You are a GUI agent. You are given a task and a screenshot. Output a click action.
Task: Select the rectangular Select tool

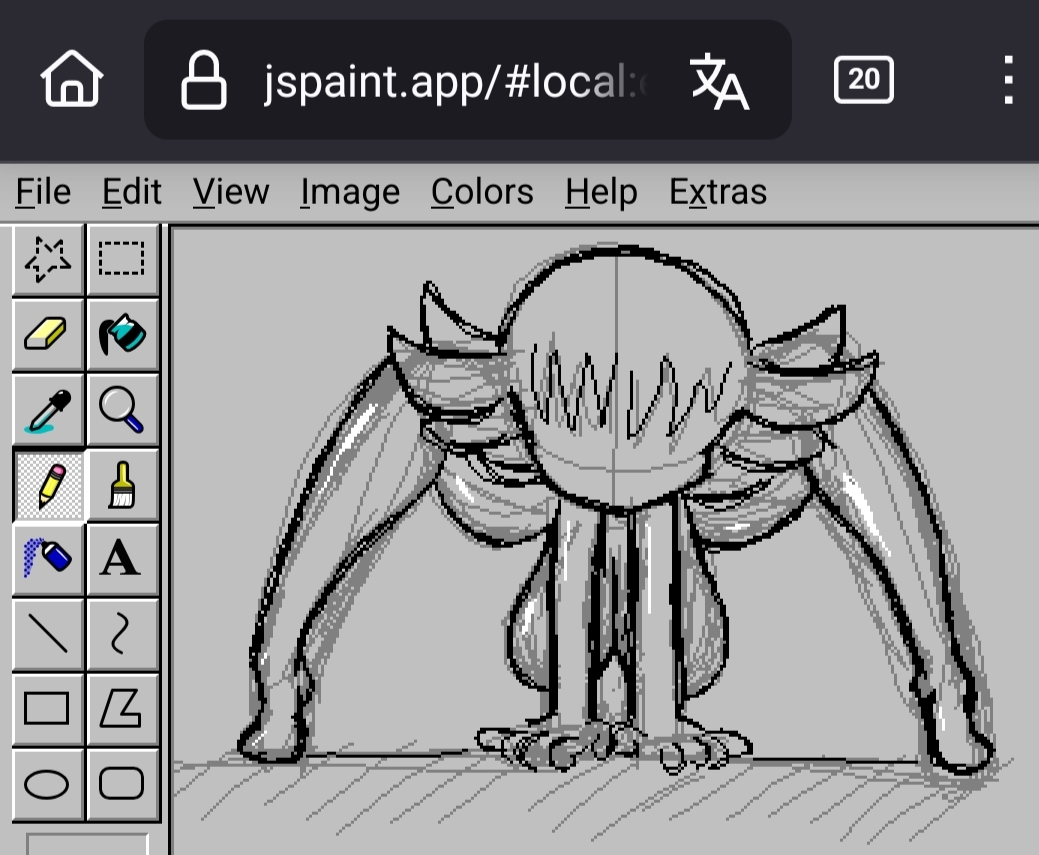pos(123,259)
